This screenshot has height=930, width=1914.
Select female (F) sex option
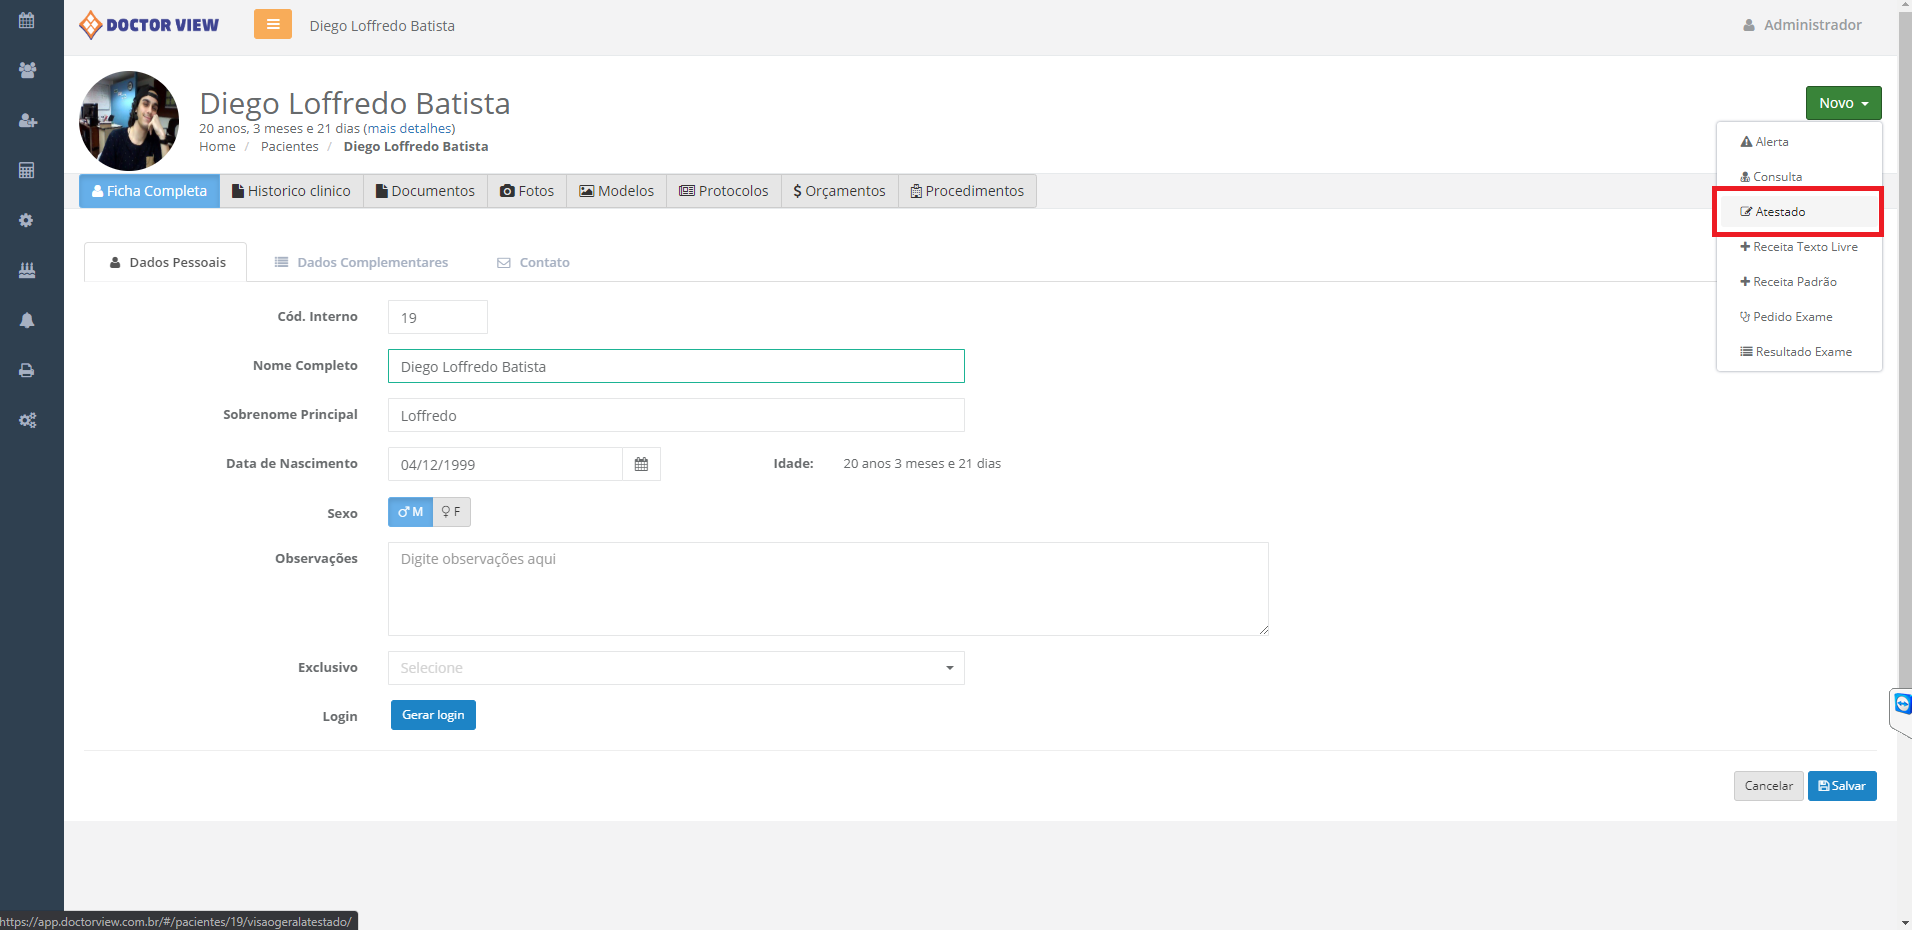click(x=451, y=512)
